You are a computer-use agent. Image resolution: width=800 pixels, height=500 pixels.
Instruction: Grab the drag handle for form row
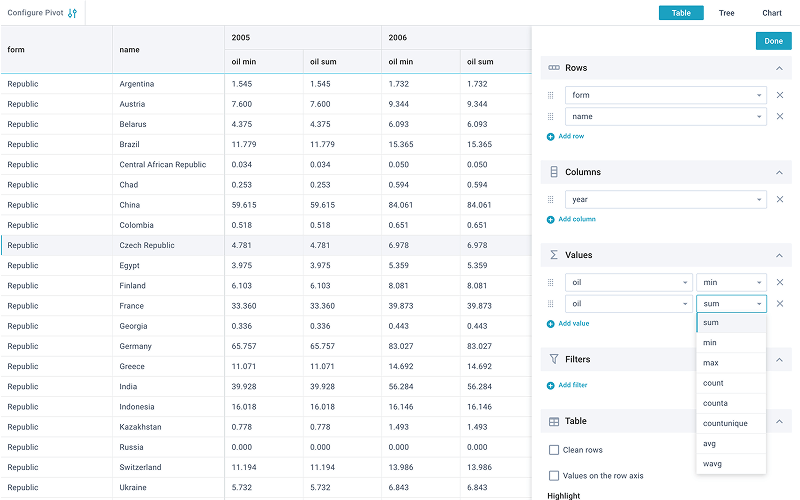[x=551, y=95]
